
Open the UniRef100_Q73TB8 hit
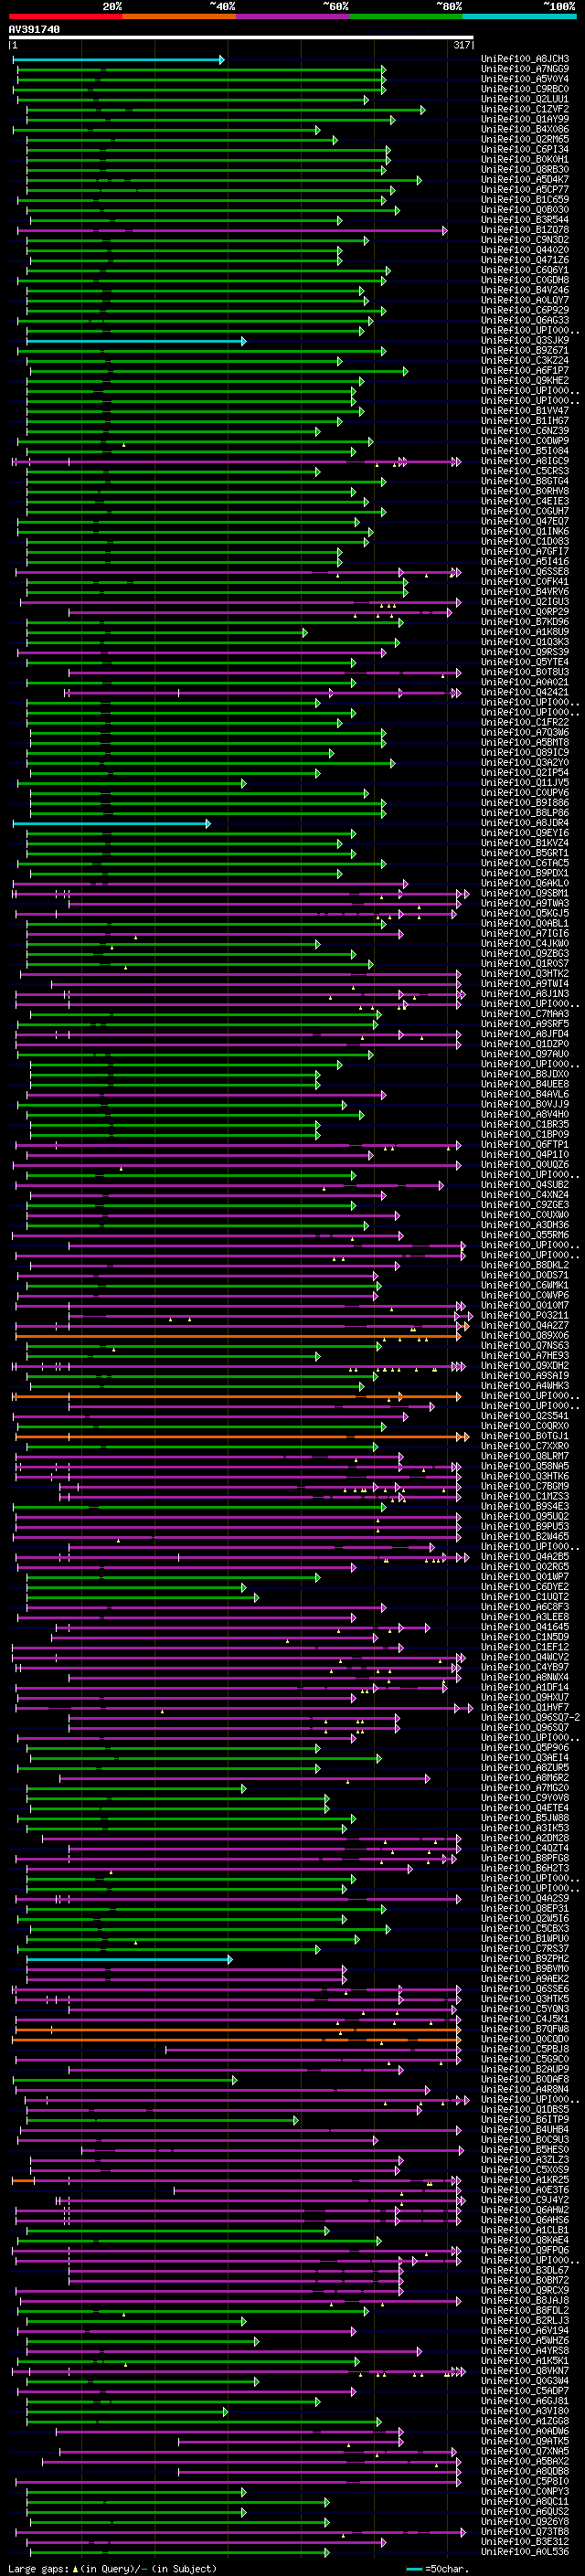pyautogui.click(x=525, y=2531)
